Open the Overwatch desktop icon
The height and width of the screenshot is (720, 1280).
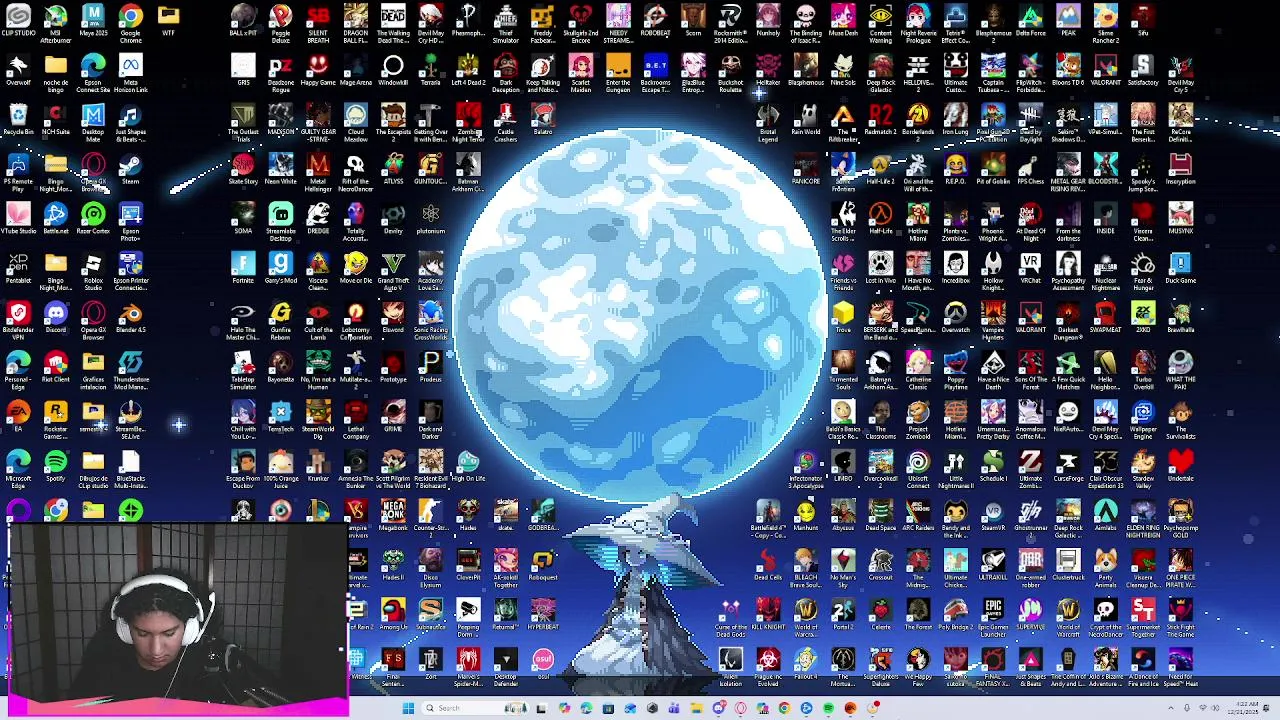point(956,318)
